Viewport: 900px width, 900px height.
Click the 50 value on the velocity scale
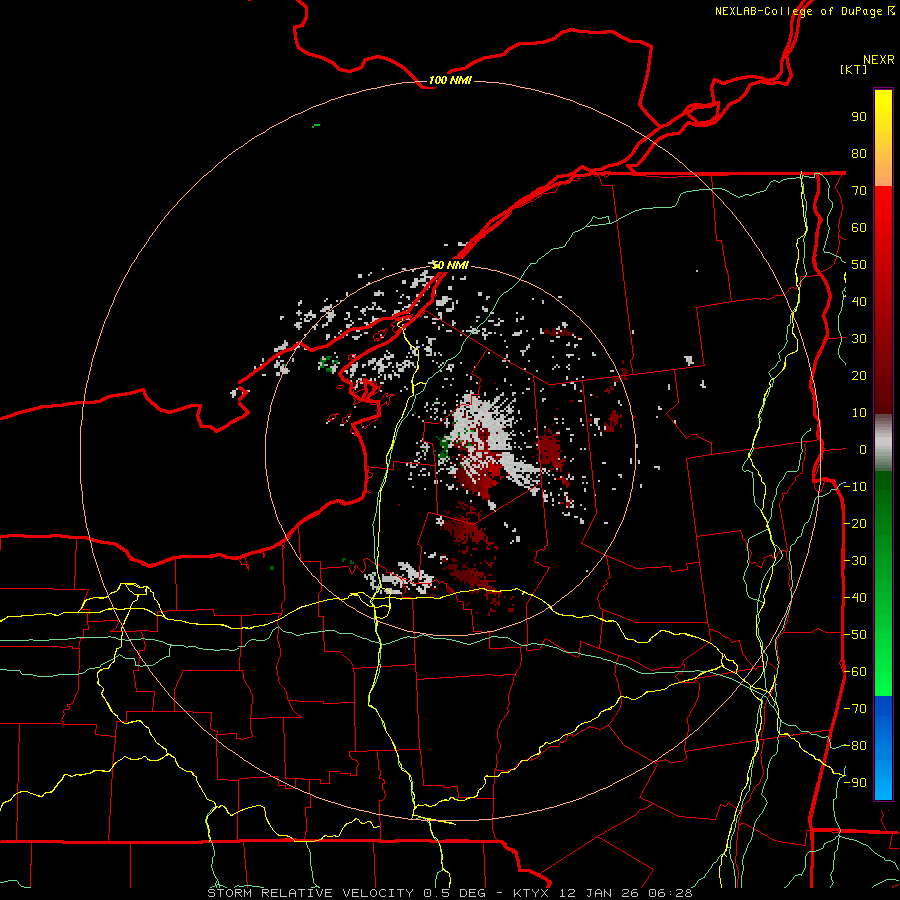click(859, 265)
